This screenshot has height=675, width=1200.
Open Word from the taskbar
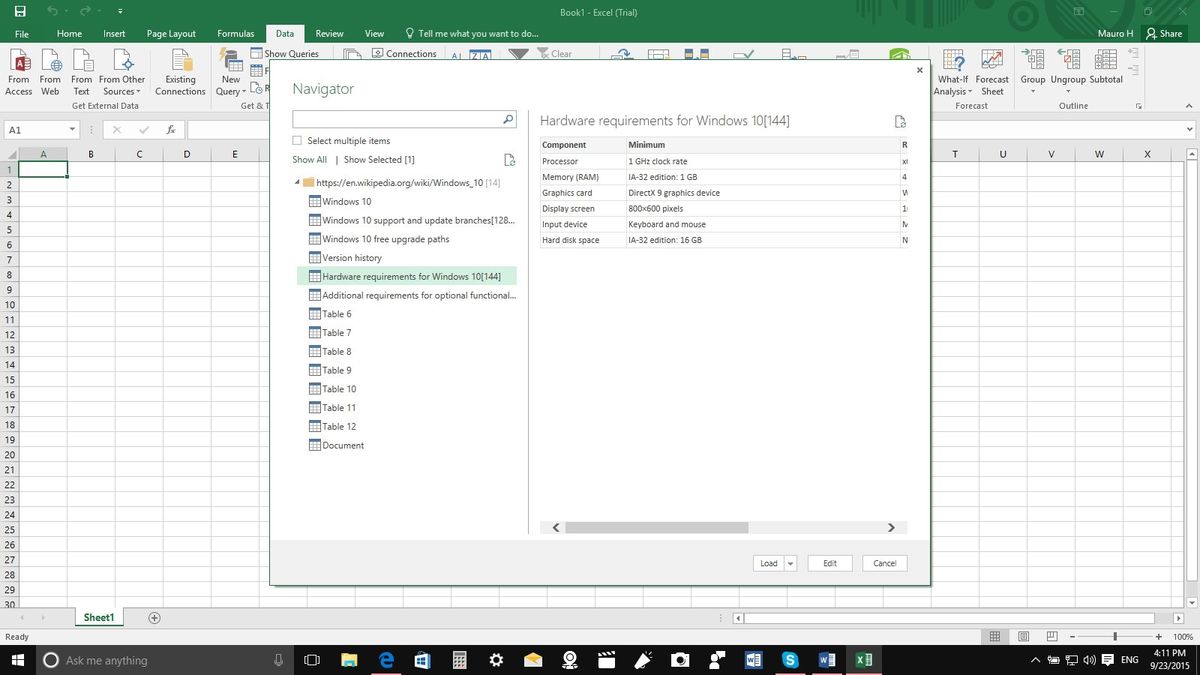click(x=753, y=660)
